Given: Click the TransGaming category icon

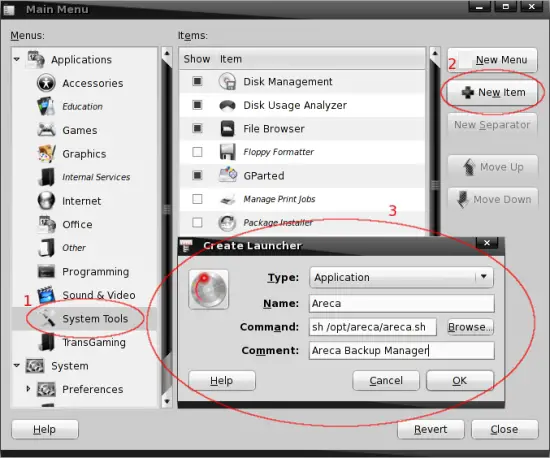Looking at the screenshot, I should point(47,342).
